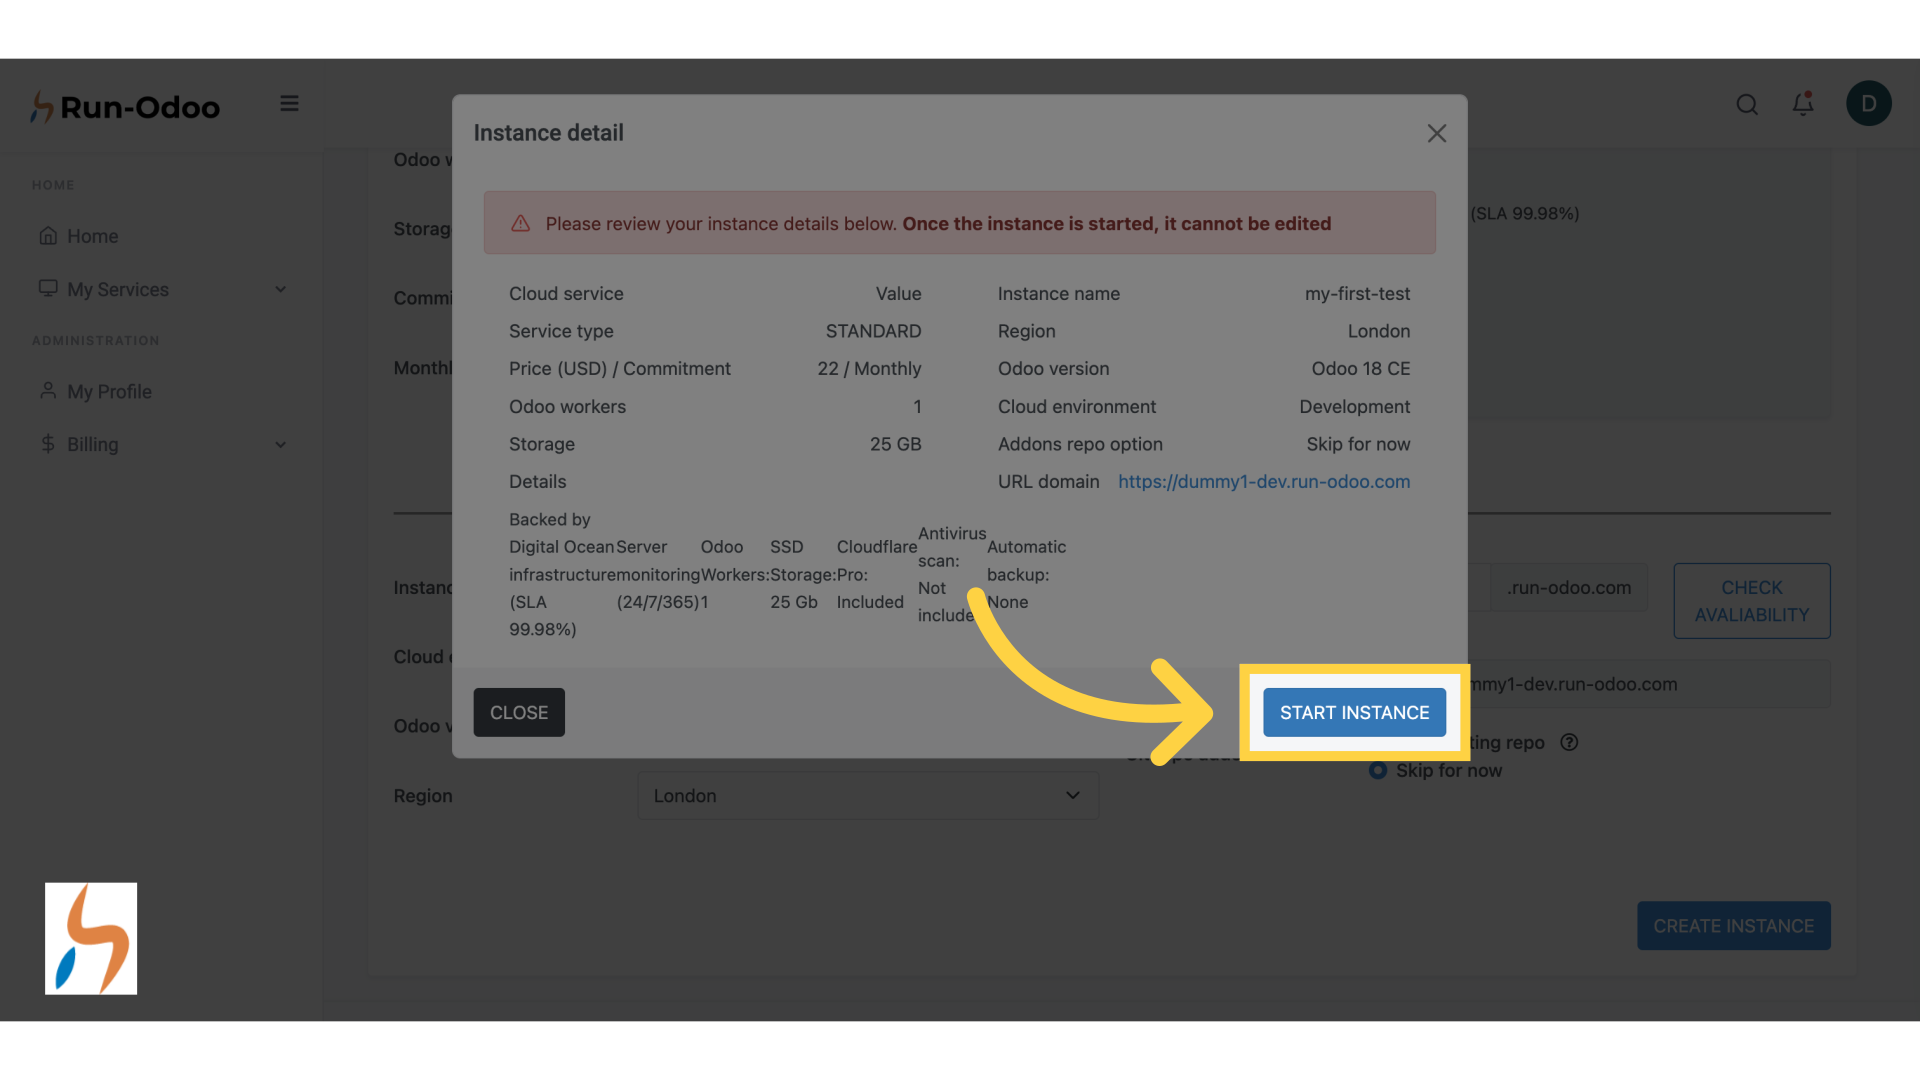The width and height of the screenshot is (1920, 1080).
Task: Toggle the hamburger sidebar menu
Action: pyautogui.click(x=289, y=104)
